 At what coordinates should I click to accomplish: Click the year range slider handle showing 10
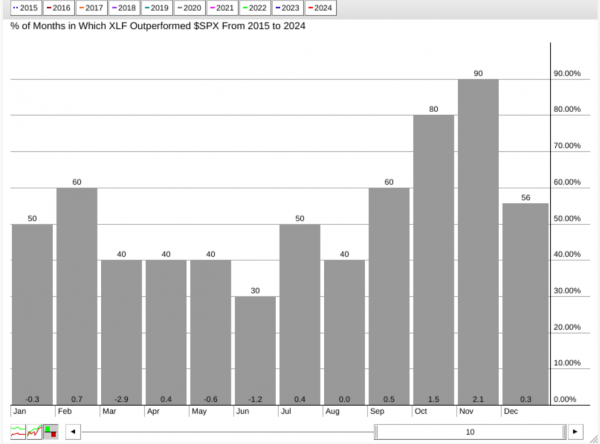pyautogui.click(x=470, y=432)
